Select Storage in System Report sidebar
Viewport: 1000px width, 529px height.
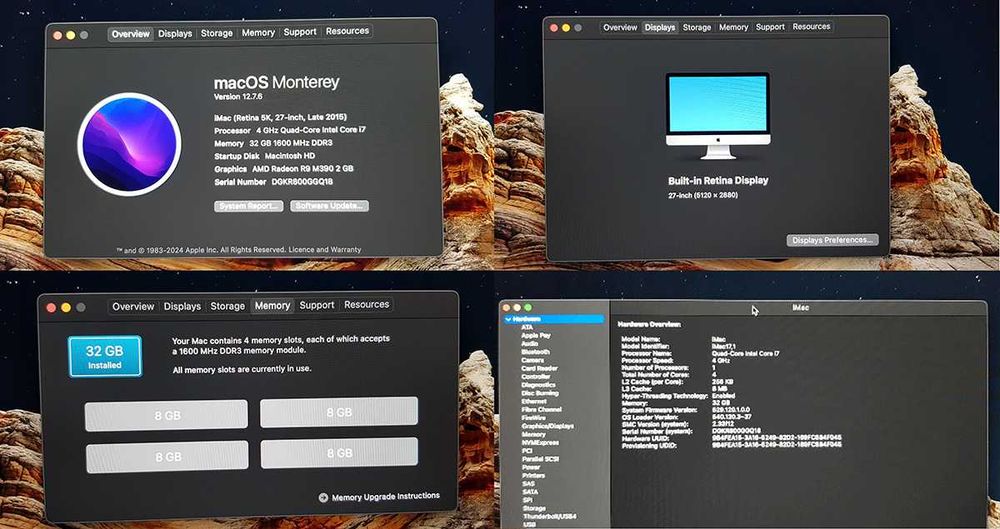[x=534, y=509]
